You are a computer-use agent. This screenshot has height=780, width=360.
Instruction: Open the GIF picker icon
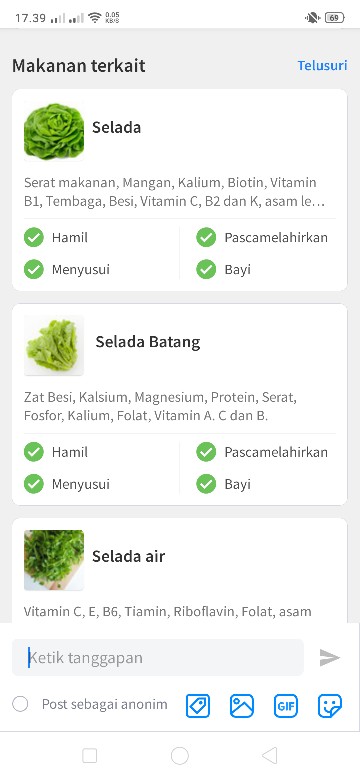click(x=285, y=705)
